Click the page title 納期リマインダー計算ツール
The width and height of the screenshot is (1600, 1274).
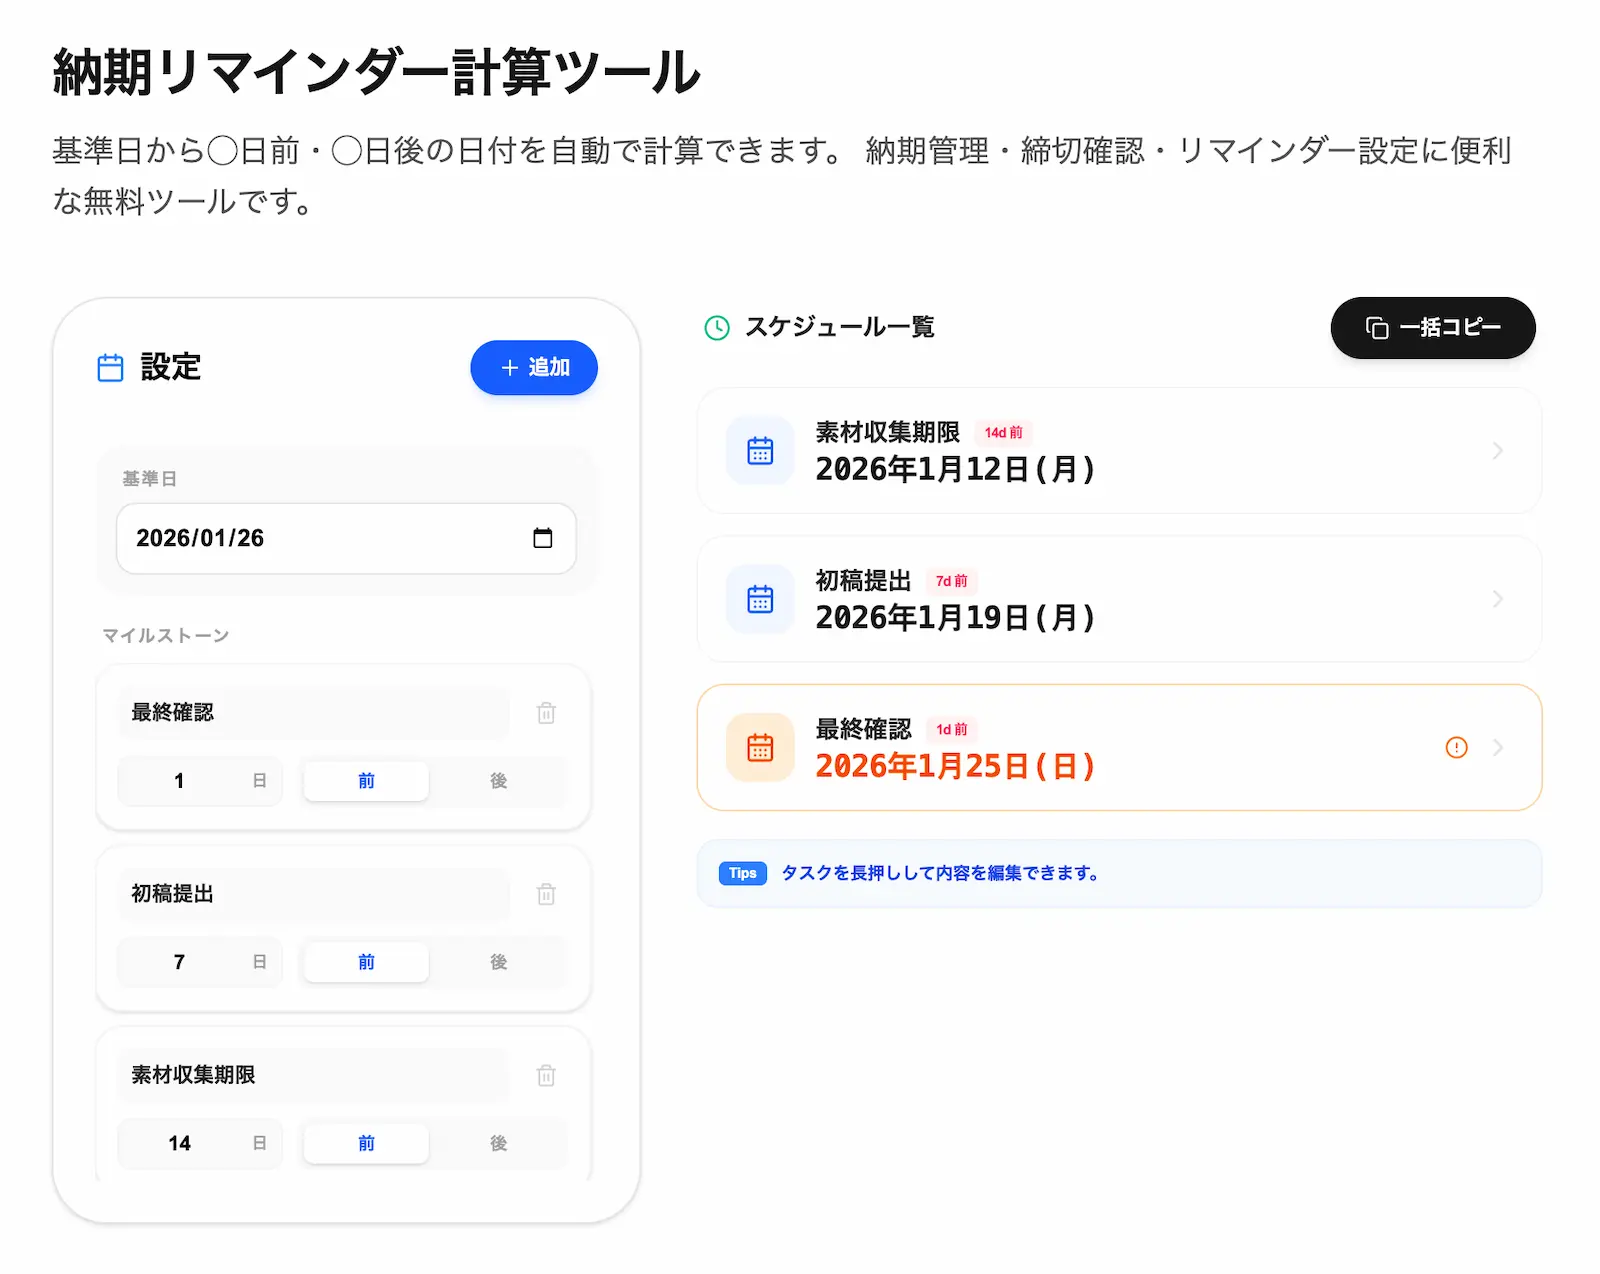click(376, 72)
